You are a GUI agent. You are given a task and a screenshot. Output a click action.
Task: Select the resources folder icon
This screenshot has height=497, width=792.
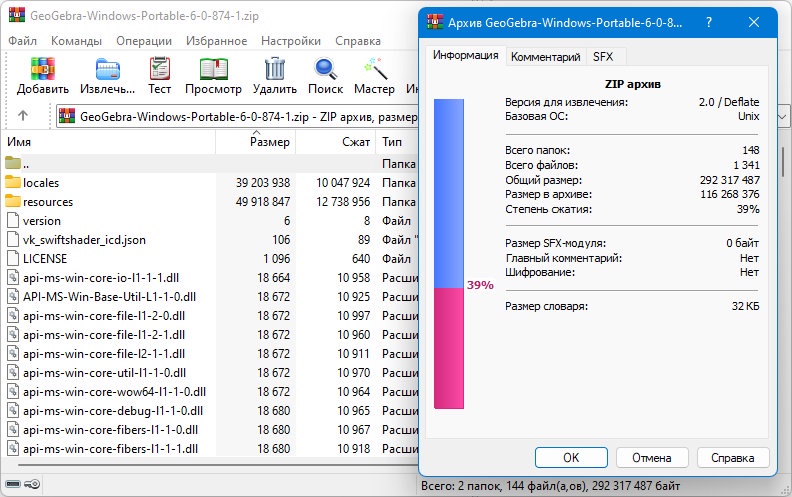13,201
